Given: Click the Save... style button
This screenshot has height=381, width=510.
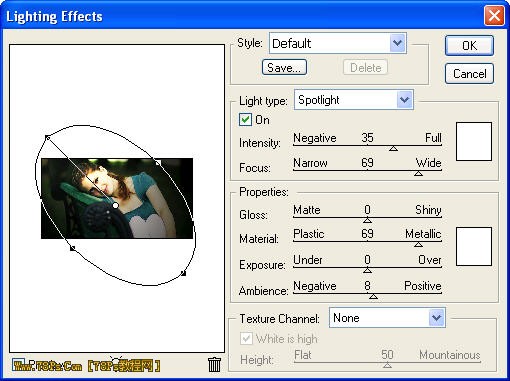Looking at the screenshot, I should coord(284,67).
